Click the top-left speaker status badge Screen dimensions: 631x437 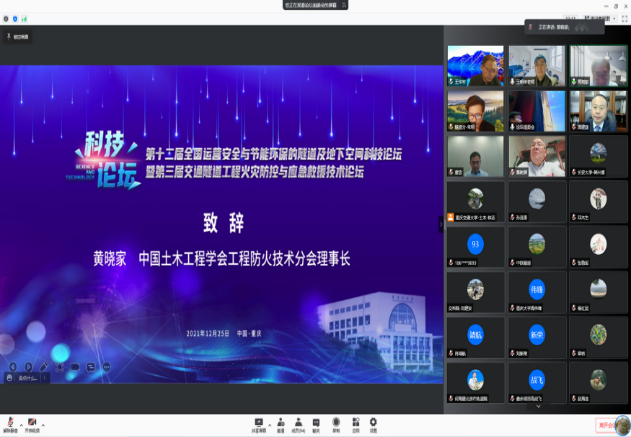pyautogui.click(x=18, y=37)
